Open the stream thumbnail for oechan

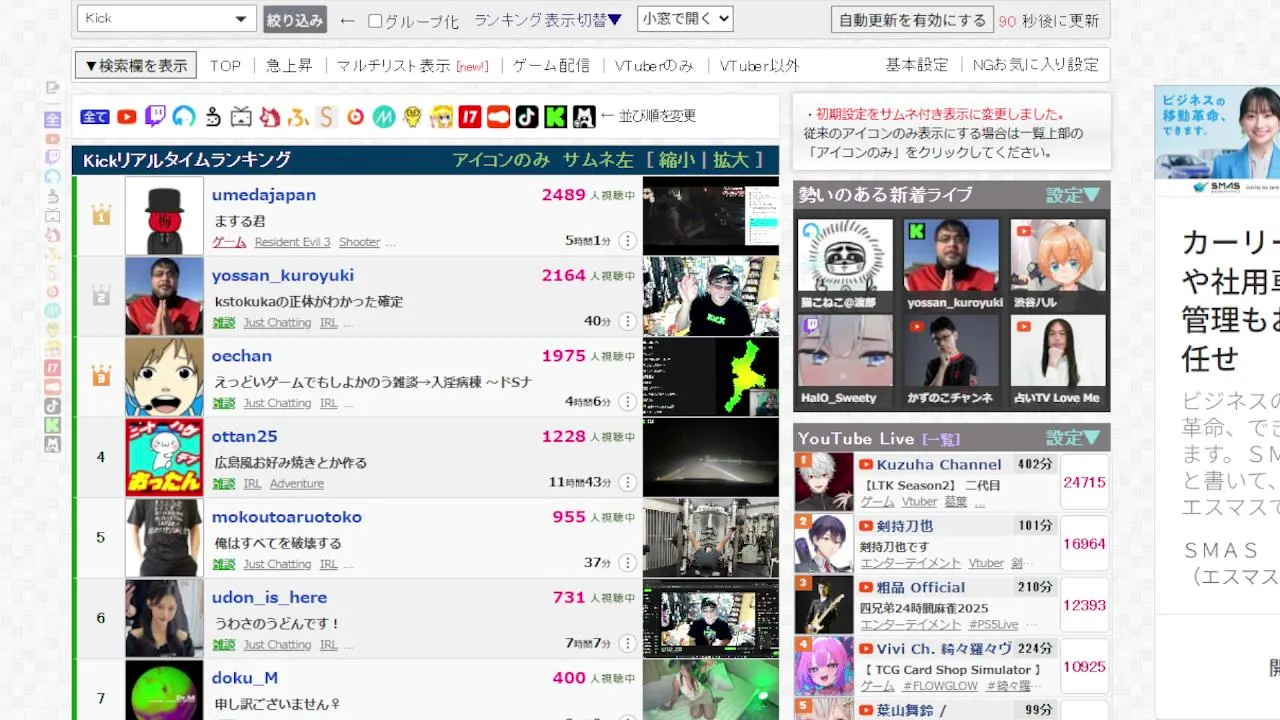710,377
